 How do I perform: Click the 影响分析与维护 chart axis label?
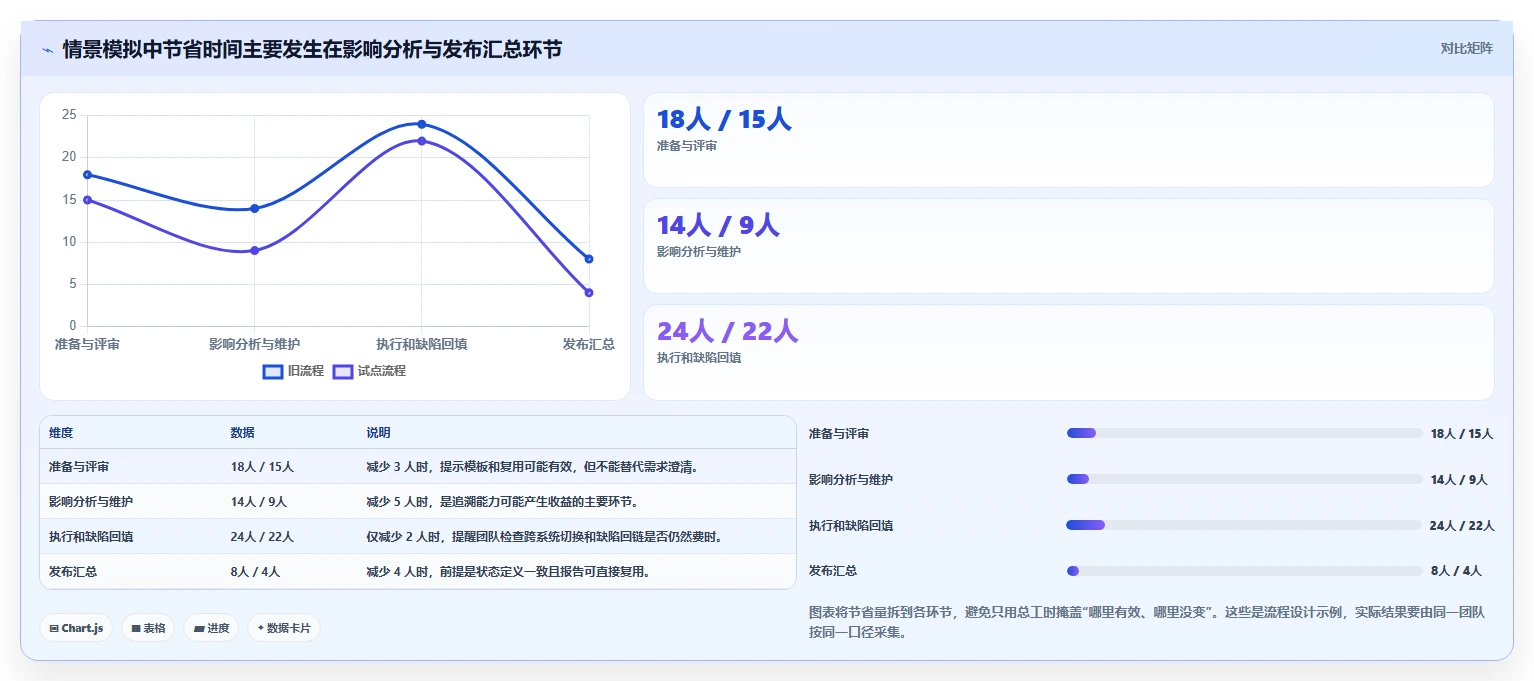pyautogui.click(x=254, y=344)
